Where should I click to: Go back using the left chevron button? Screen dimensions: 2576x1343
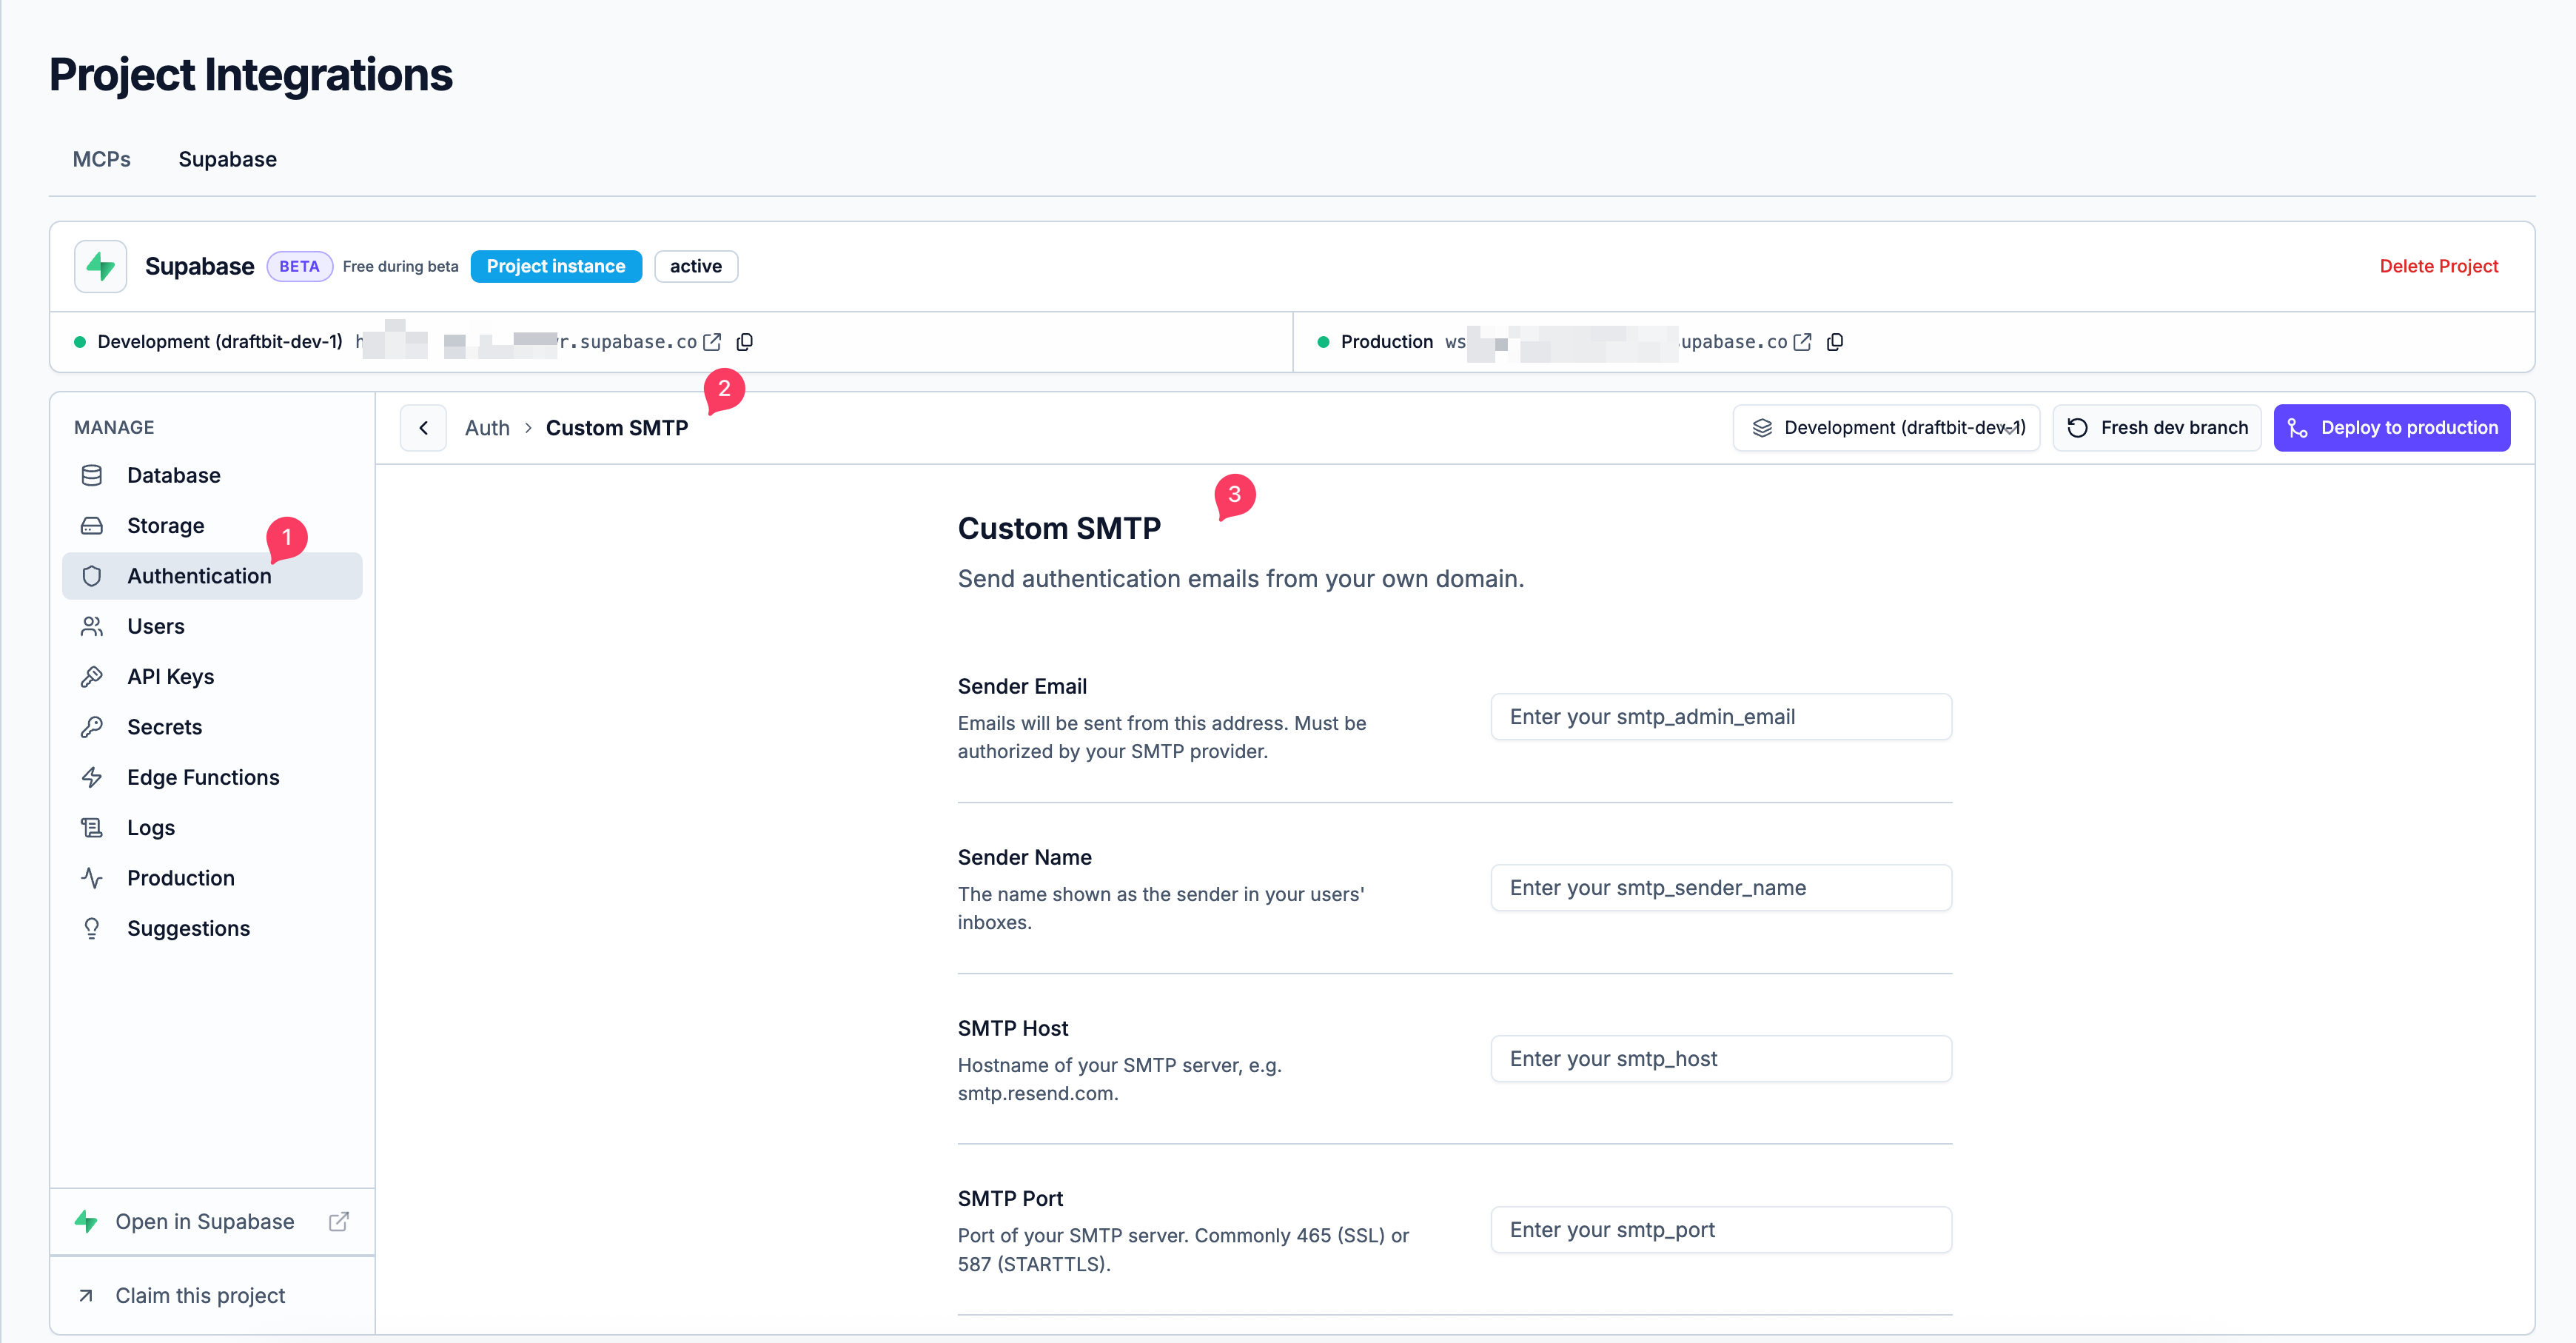423,428
